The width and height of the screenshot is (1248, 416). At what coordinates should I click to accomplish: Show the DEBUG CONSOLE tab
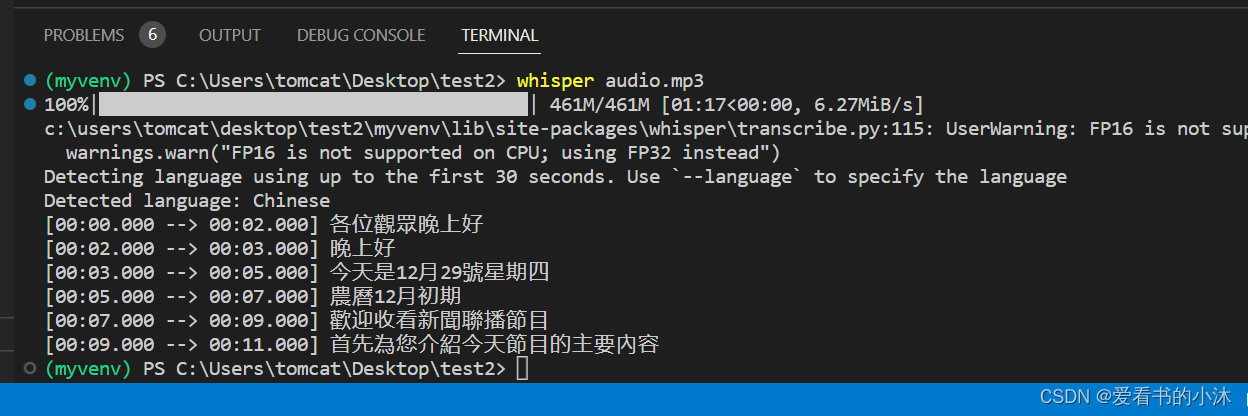(361, 35)
